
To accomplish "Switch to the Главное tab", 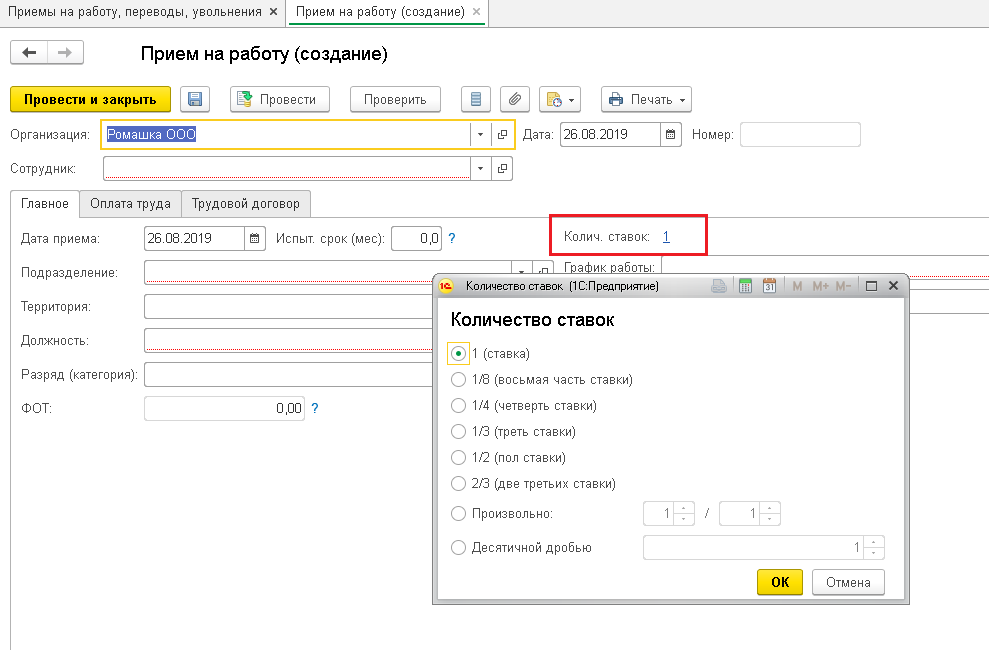I will (45, 204).
